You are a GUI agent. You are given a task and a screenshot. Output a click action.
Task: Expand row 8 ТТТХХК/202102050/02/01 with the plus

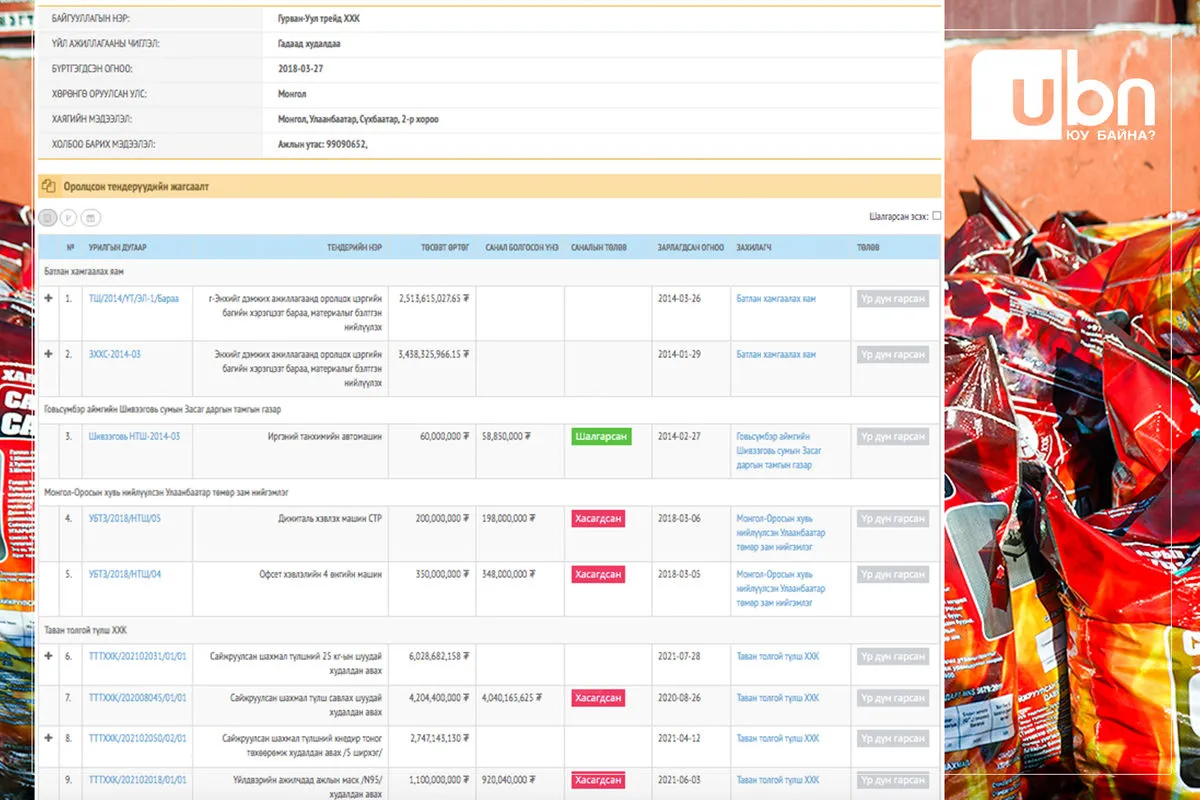click(x=48, y=738)
